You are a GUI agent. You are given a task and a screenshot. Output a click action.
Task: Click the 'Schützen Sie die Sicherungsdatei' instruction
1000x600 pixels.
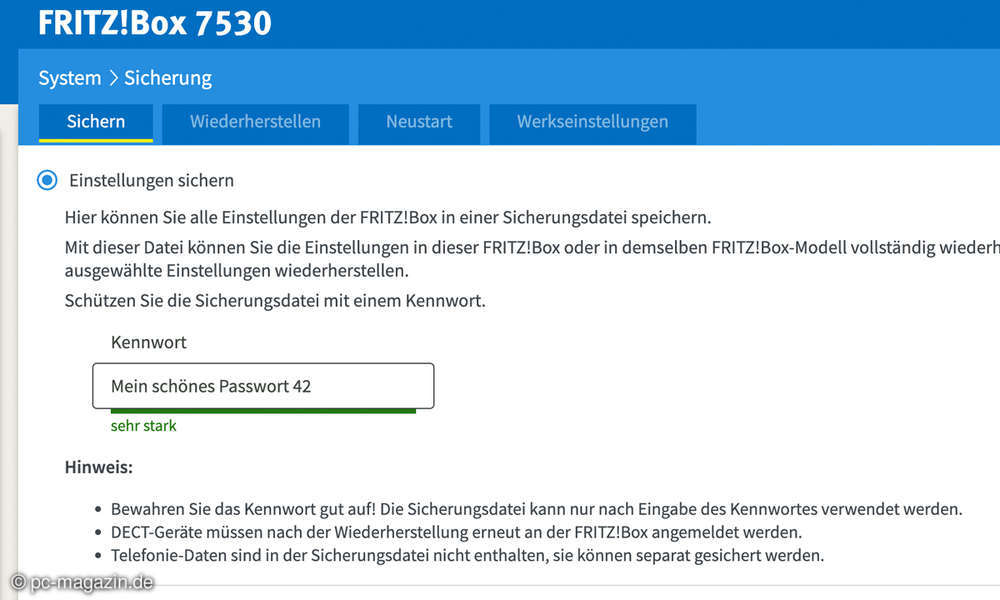click(x=275, y=301)
